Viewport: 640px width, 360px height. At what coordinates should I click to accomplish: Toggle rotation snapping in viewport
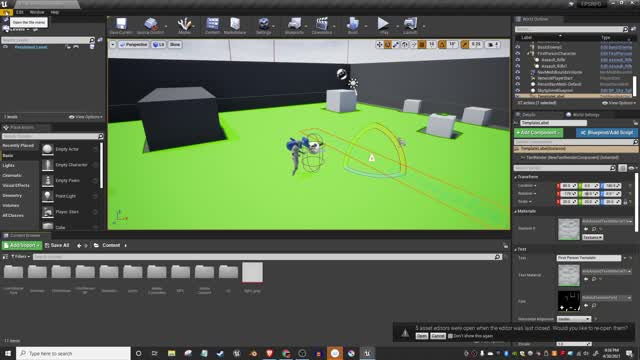(x=442, y=44)
